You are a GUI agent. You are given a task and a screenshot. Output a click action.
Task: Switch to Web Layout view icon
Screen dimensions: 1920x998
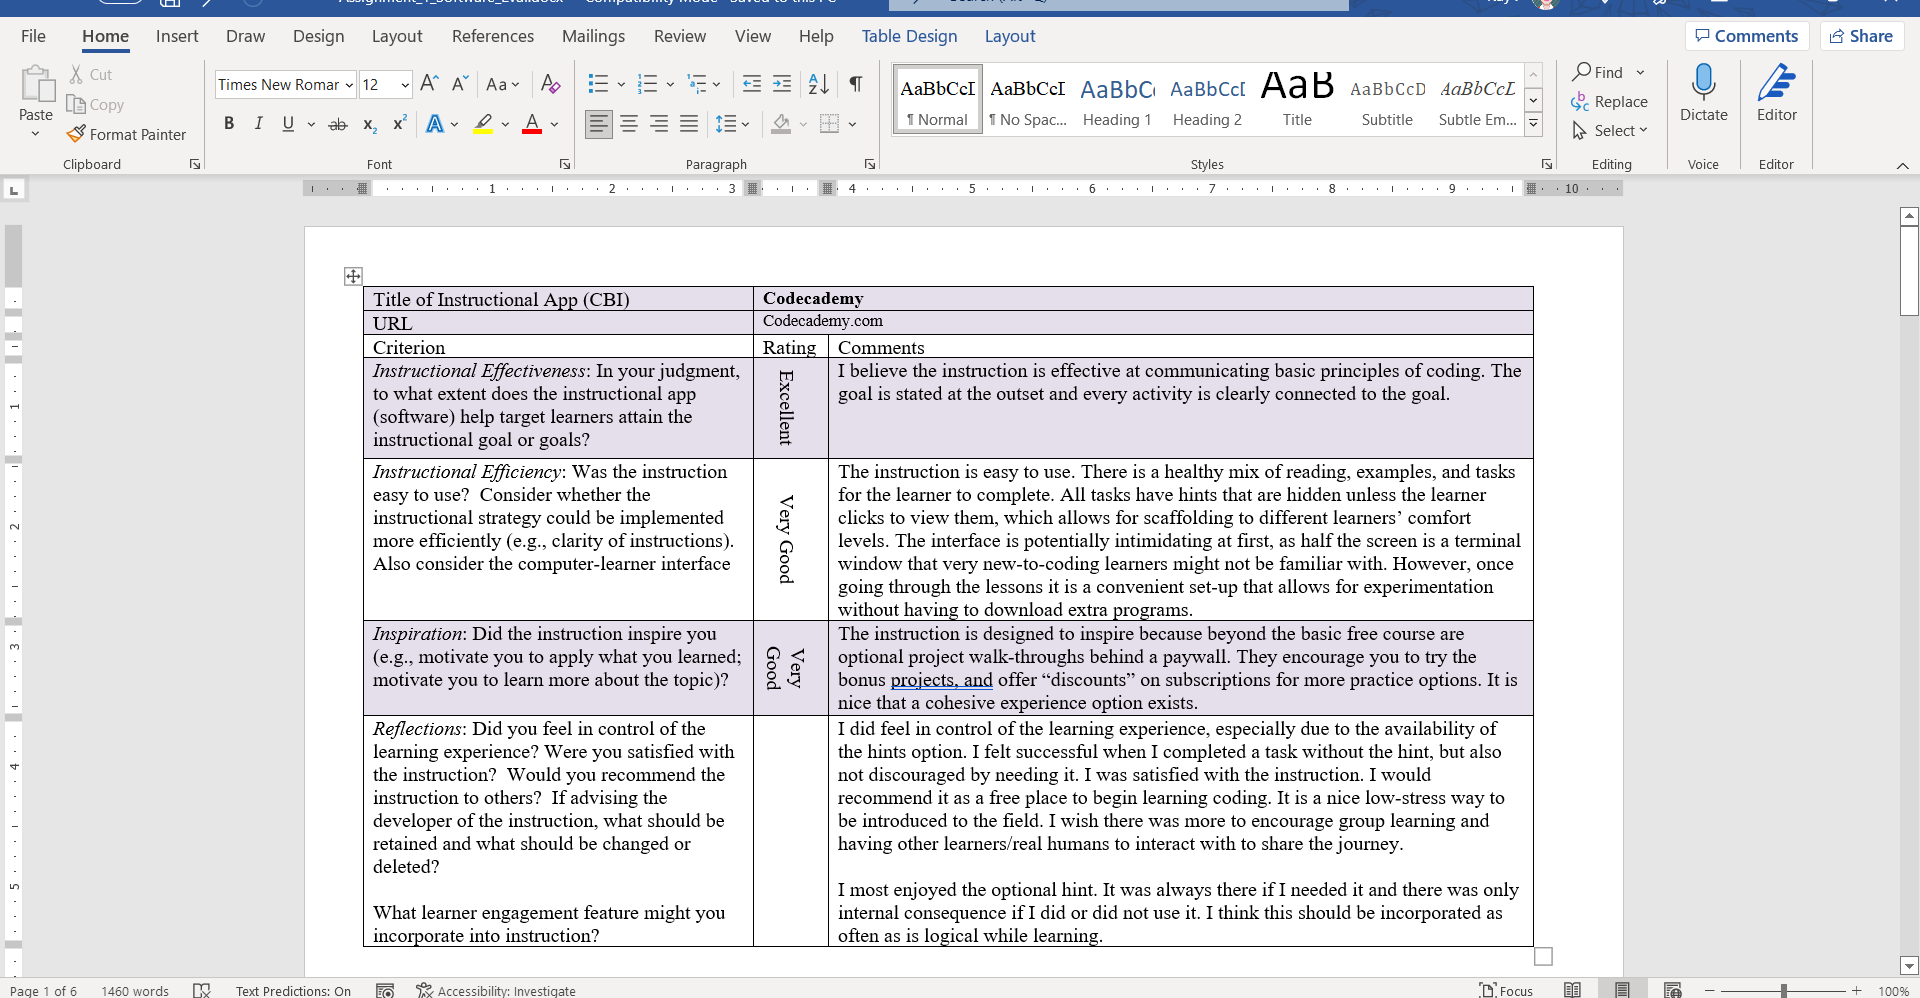(1672, 990)
